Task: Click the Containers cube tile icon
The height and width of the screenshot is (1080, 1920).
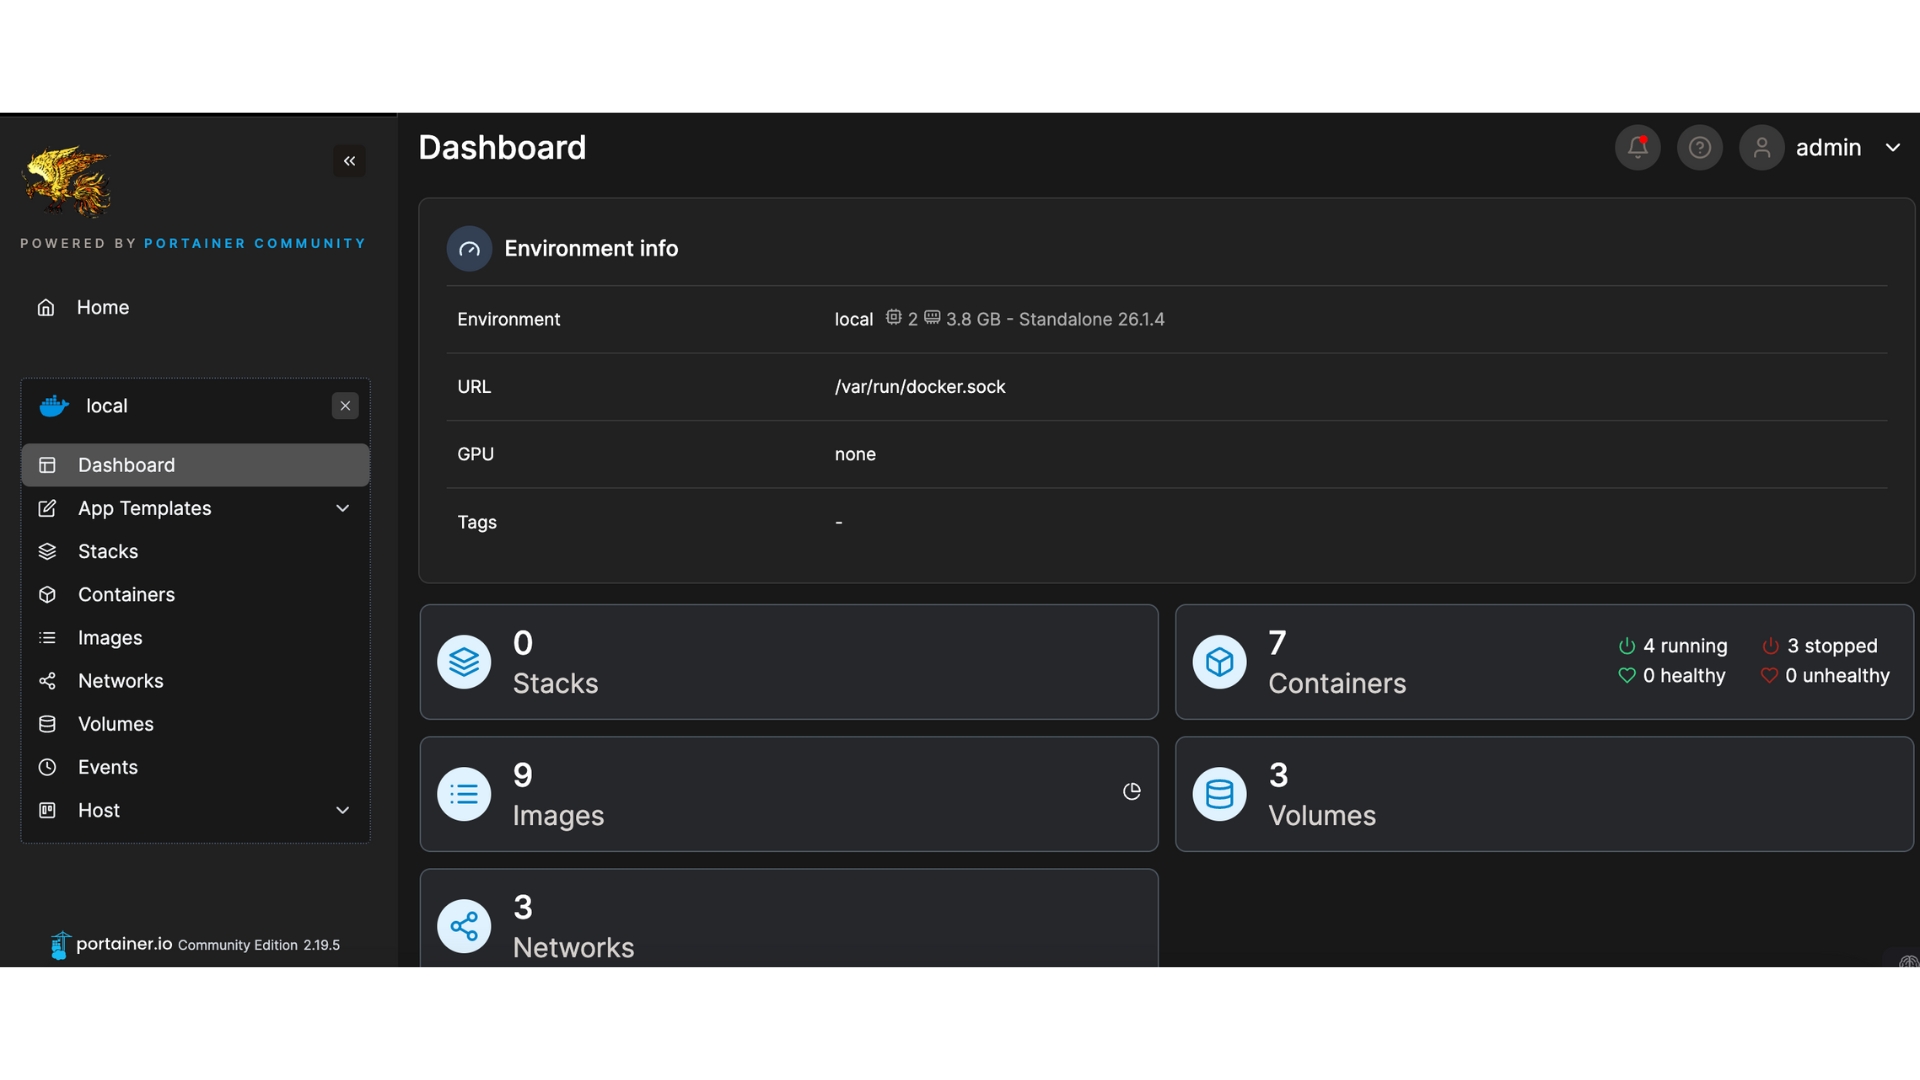Action: click(x=1219, y=662)
